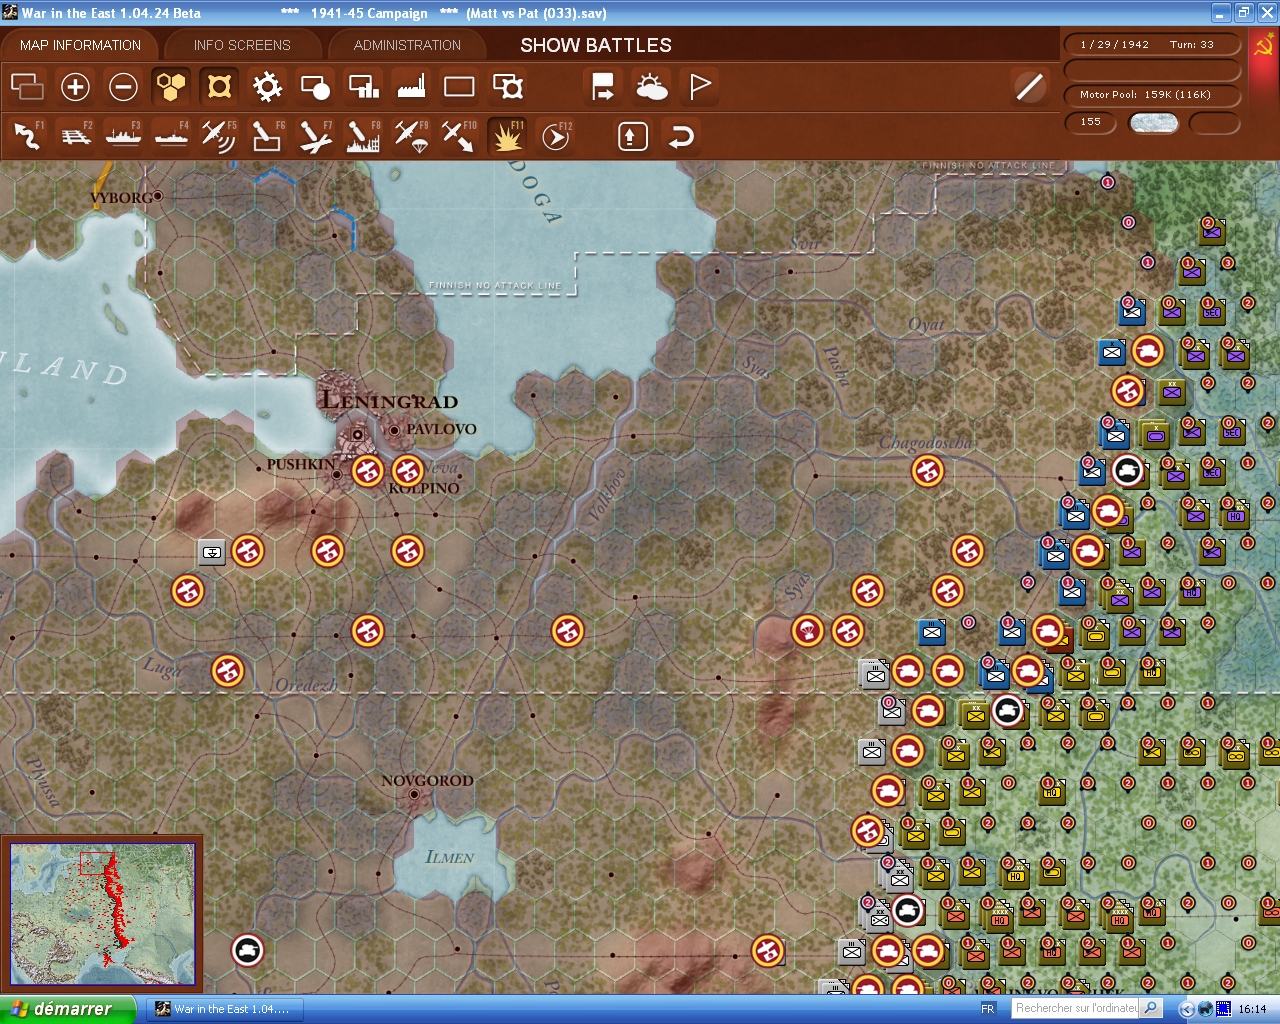This screenshot has height=1024, width=1280.
Task: Click the desktop search magnifier button
Action: (1151, 1009)
